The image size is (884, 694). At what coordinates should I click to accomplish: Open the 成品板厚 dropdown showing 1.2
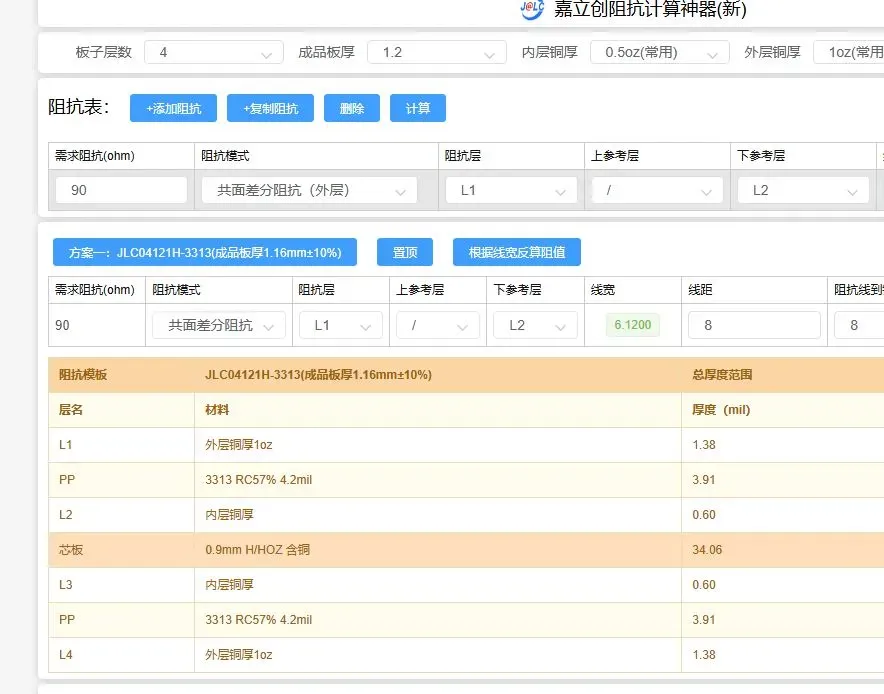coord(436,52)
